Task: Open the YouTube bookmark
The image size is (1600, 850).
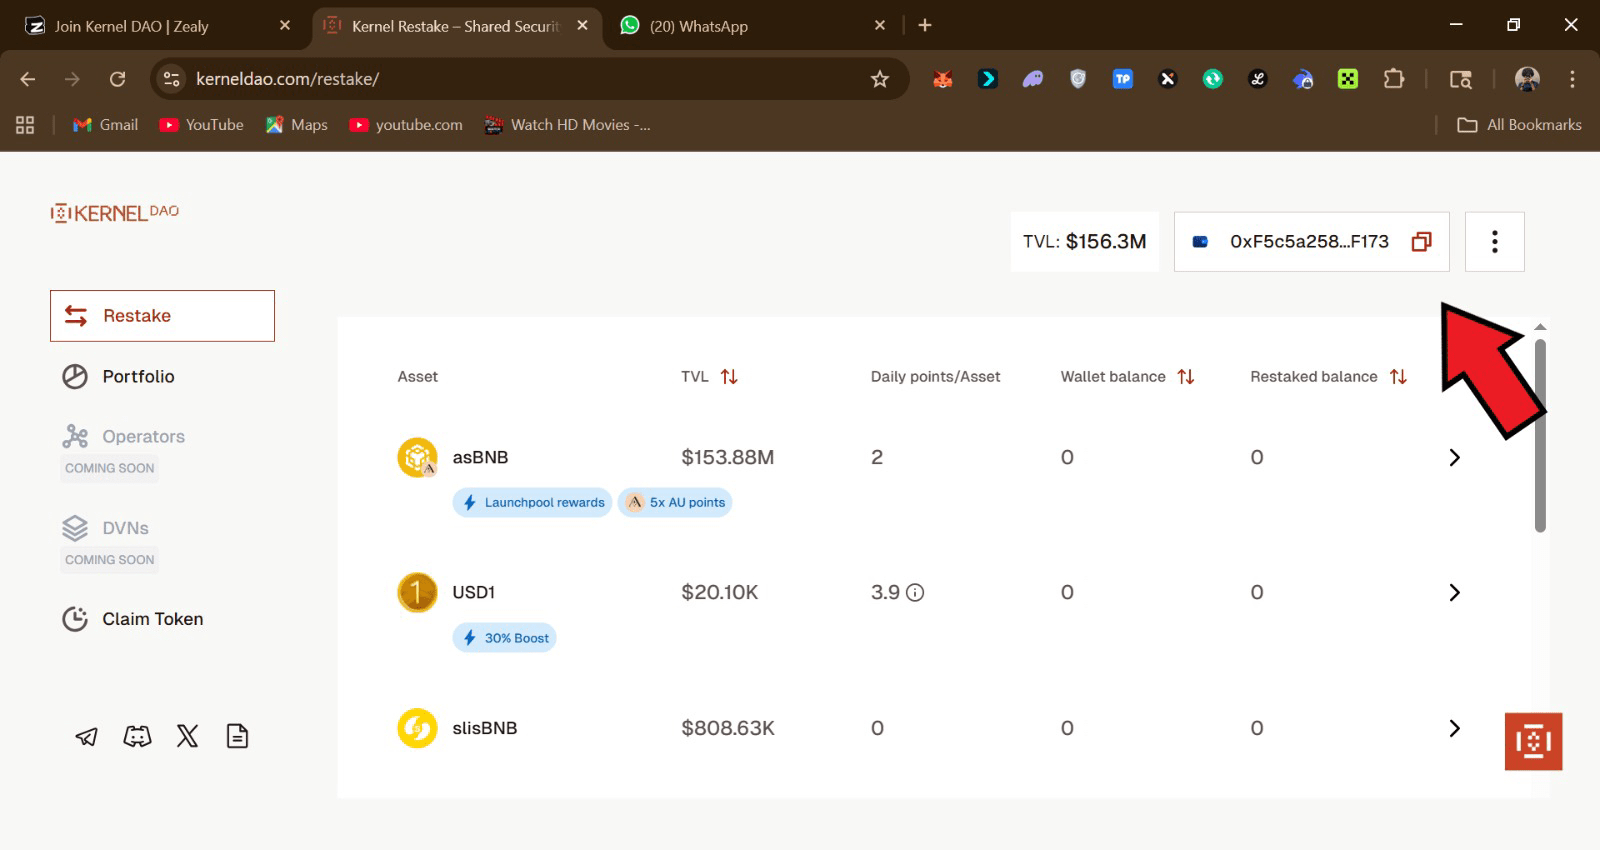Action: [x=202, y=125]
